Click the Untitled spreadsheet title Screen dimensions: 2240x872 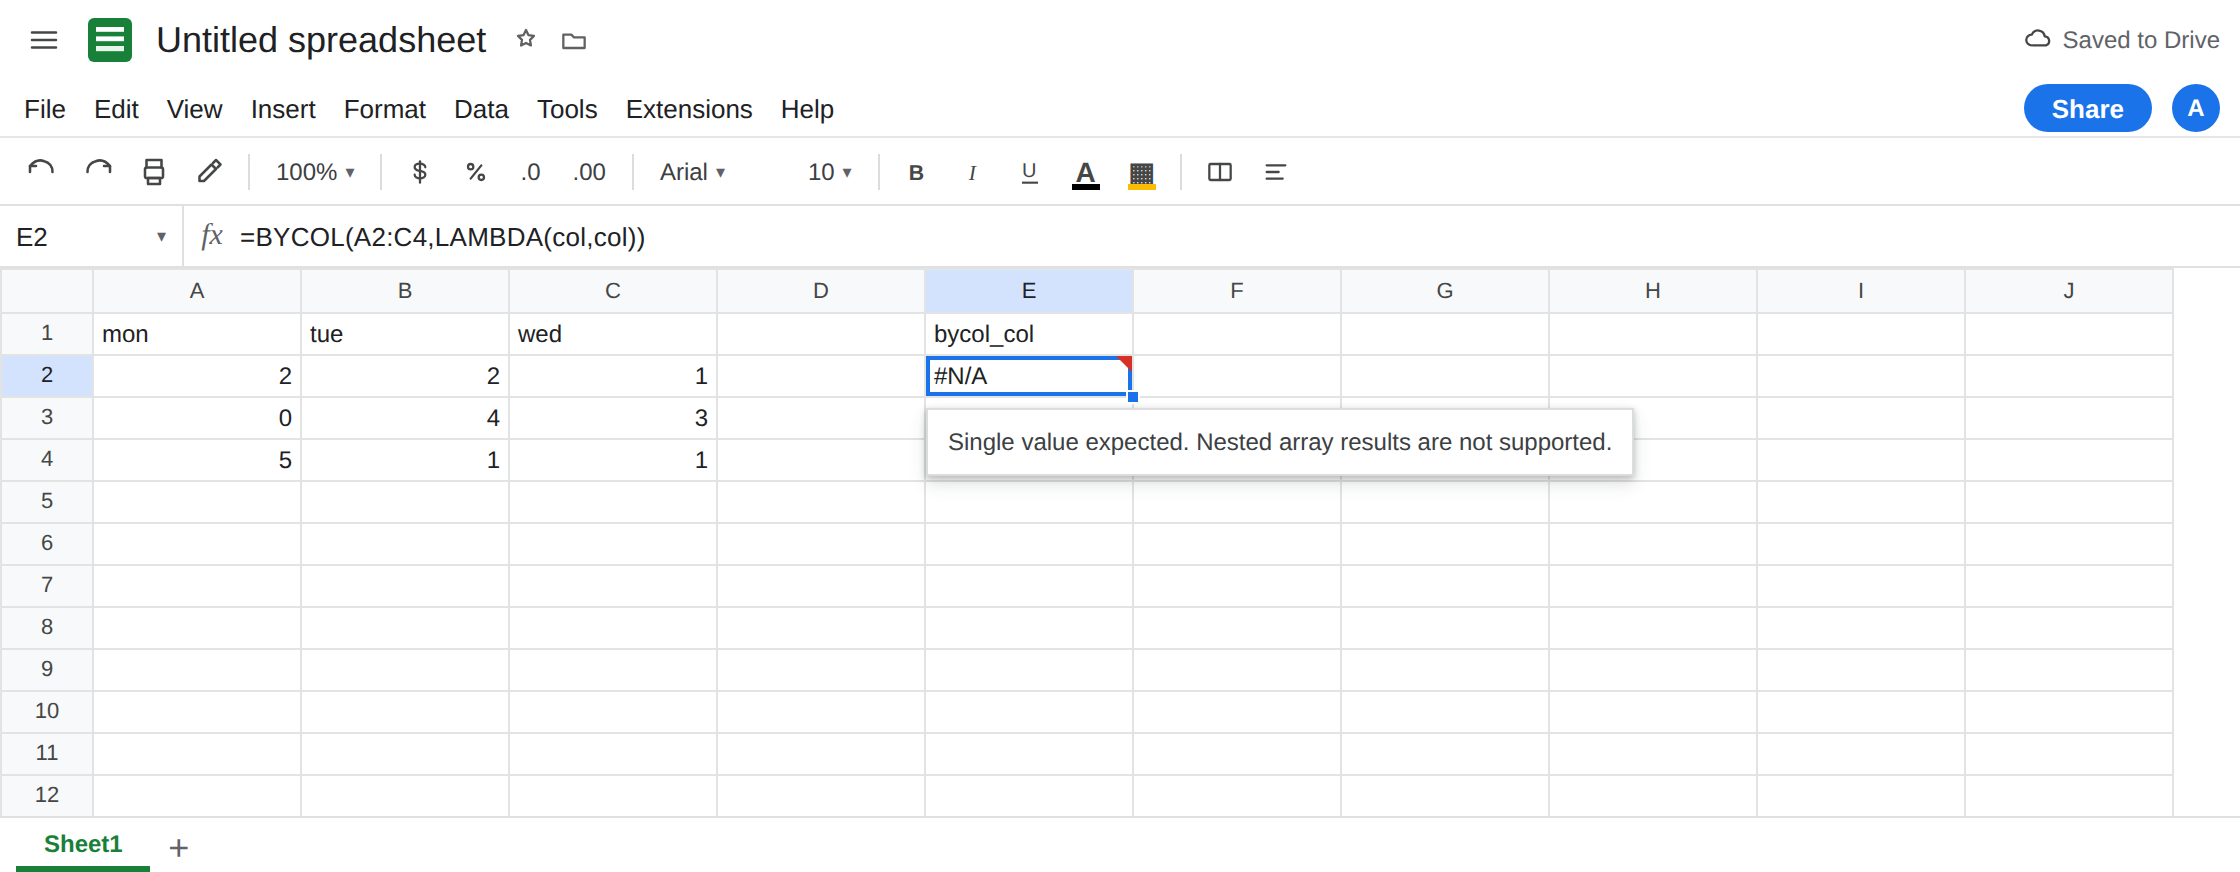point(321,40)
